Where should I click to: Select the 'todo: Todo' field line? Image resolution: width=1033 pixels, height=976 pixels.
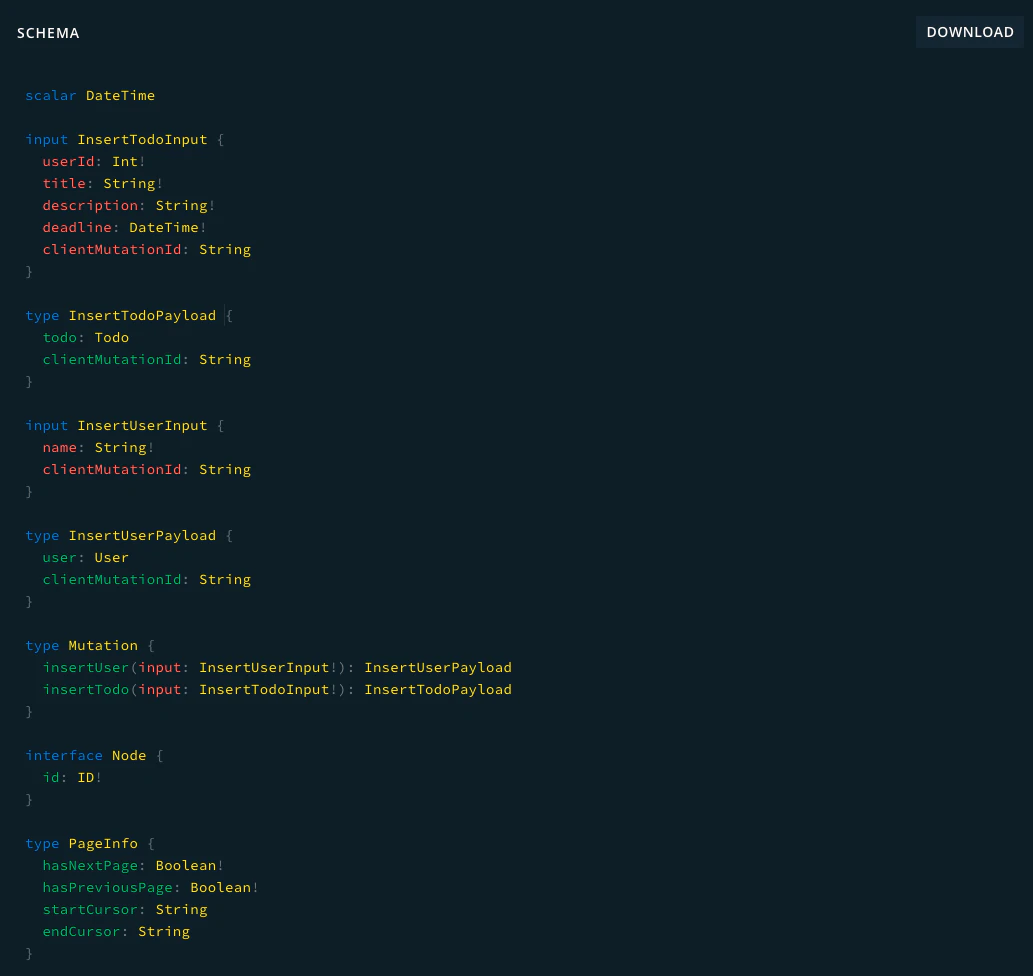[86, 337]
